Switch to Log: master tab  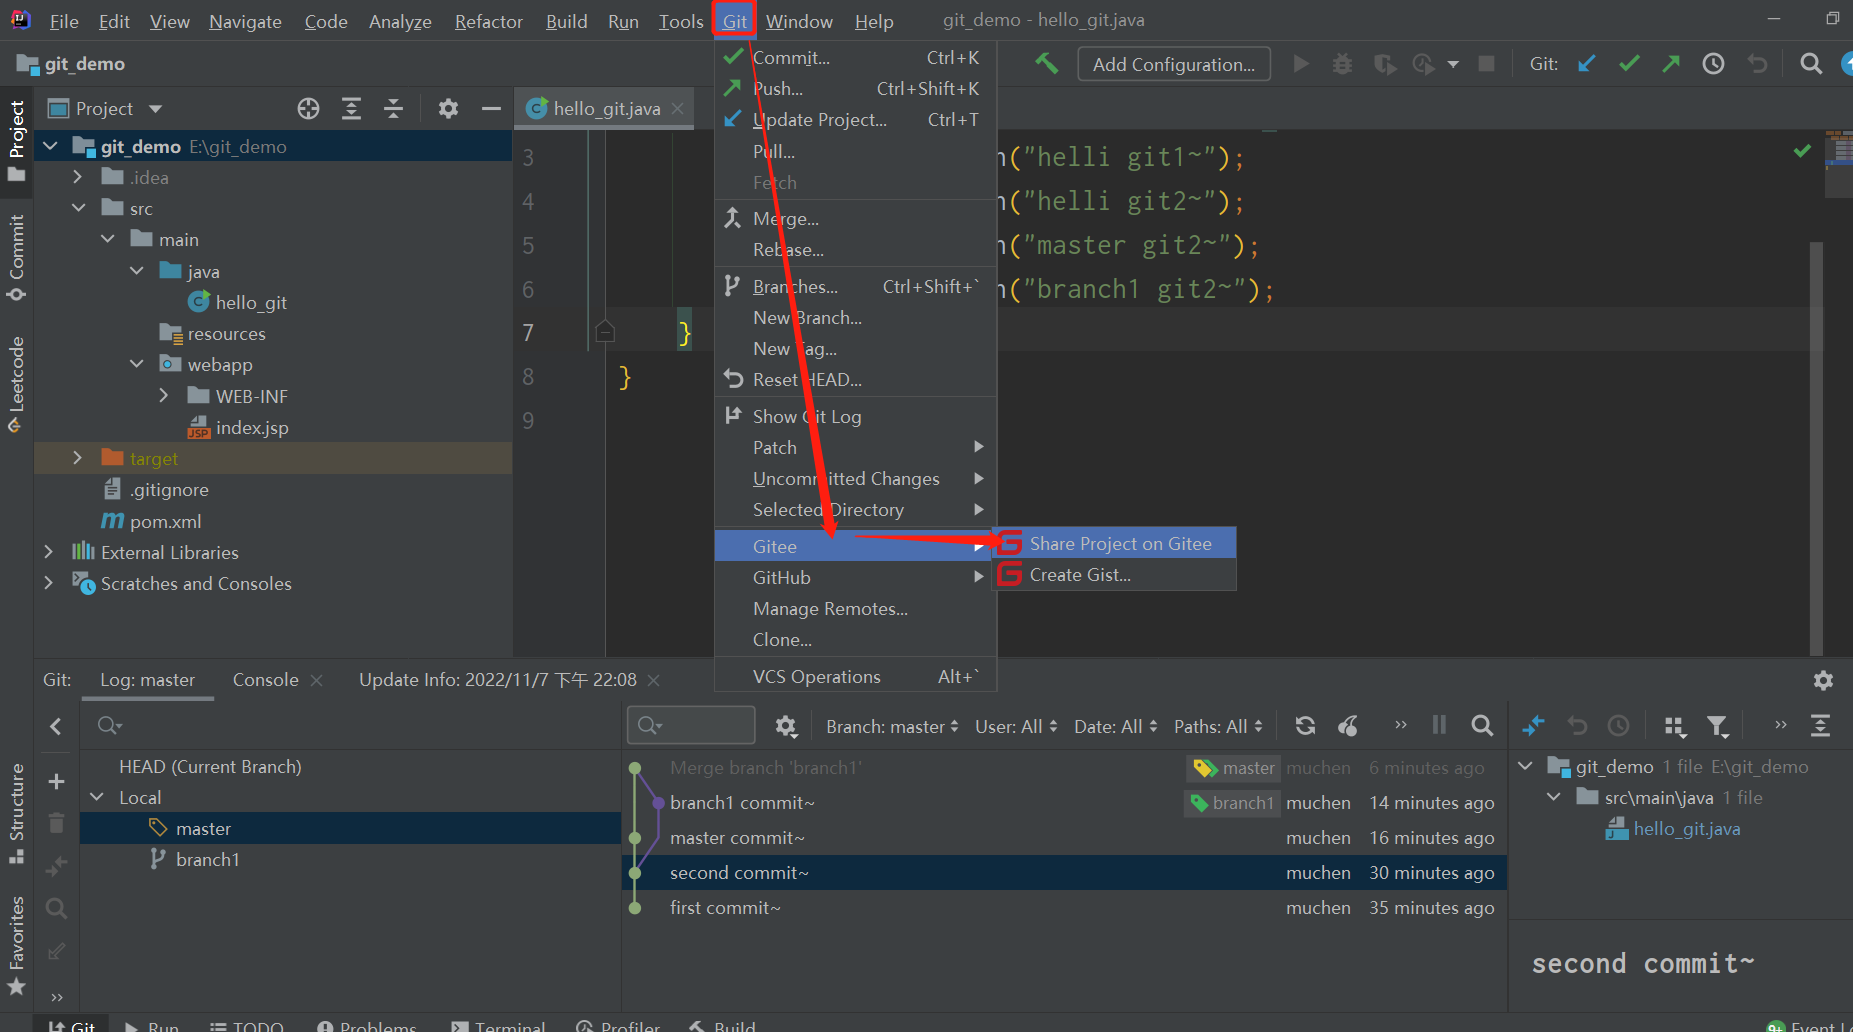tap(148, 680)
